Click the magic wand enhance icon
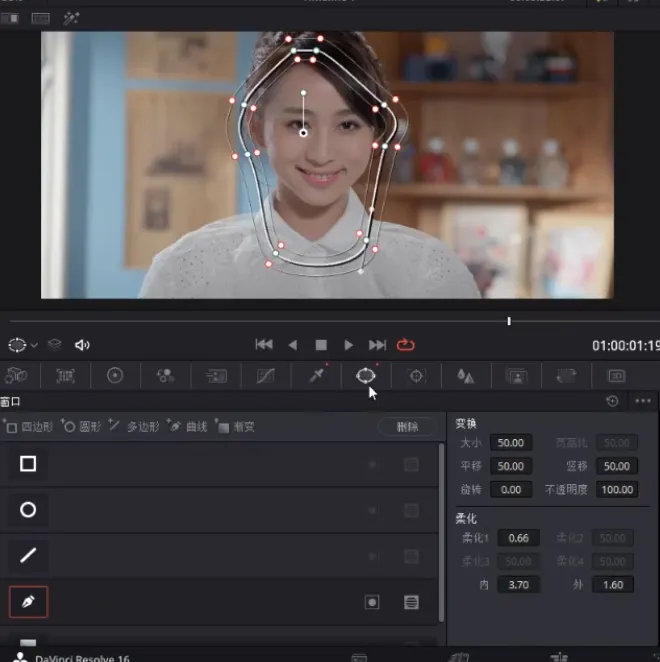This screenshot has width=660, height=662. click(x=71, y=18)
